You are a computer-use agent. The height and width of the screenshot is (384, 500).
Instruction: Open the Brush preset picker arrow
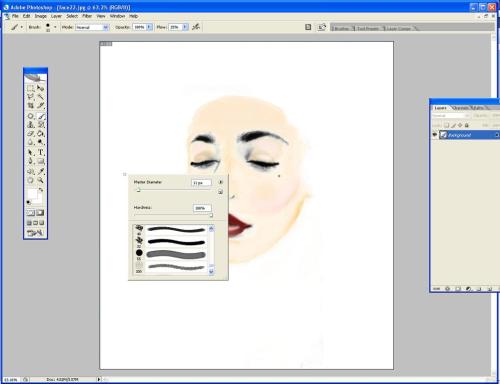point(55,27)
